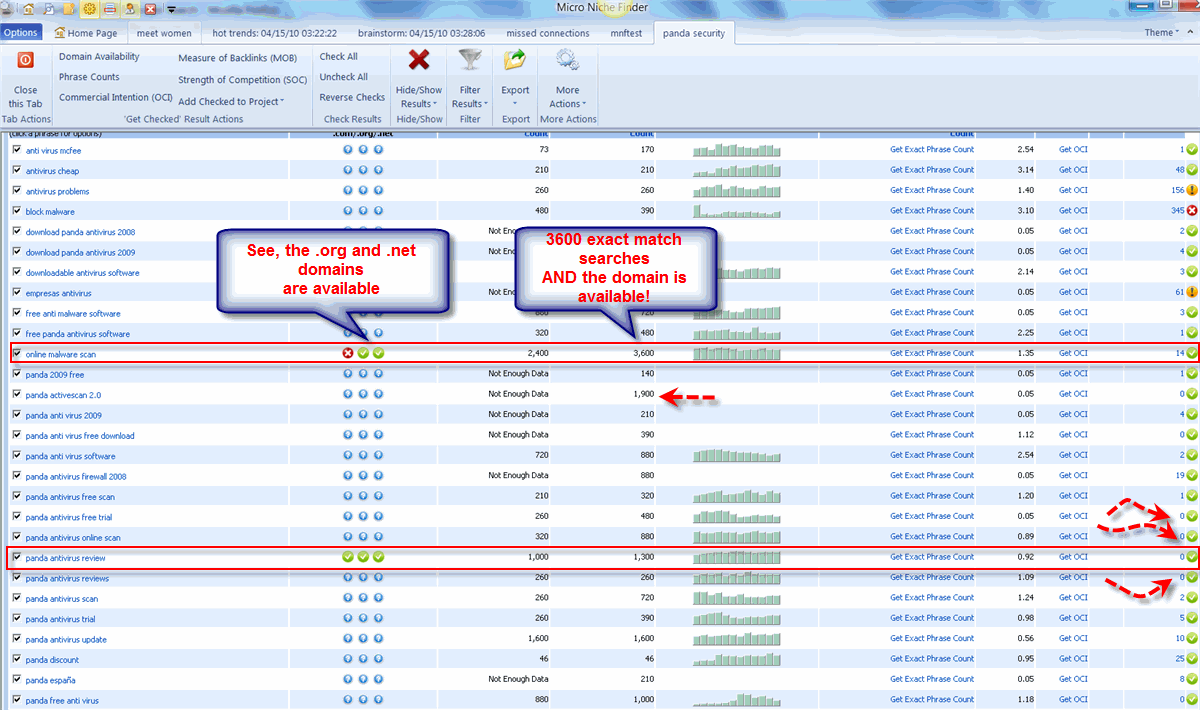Viewport: 1200px width, 710px height.
Task: Click the red X icon in quick access toolbar
Action: click(x=150, y=9)
